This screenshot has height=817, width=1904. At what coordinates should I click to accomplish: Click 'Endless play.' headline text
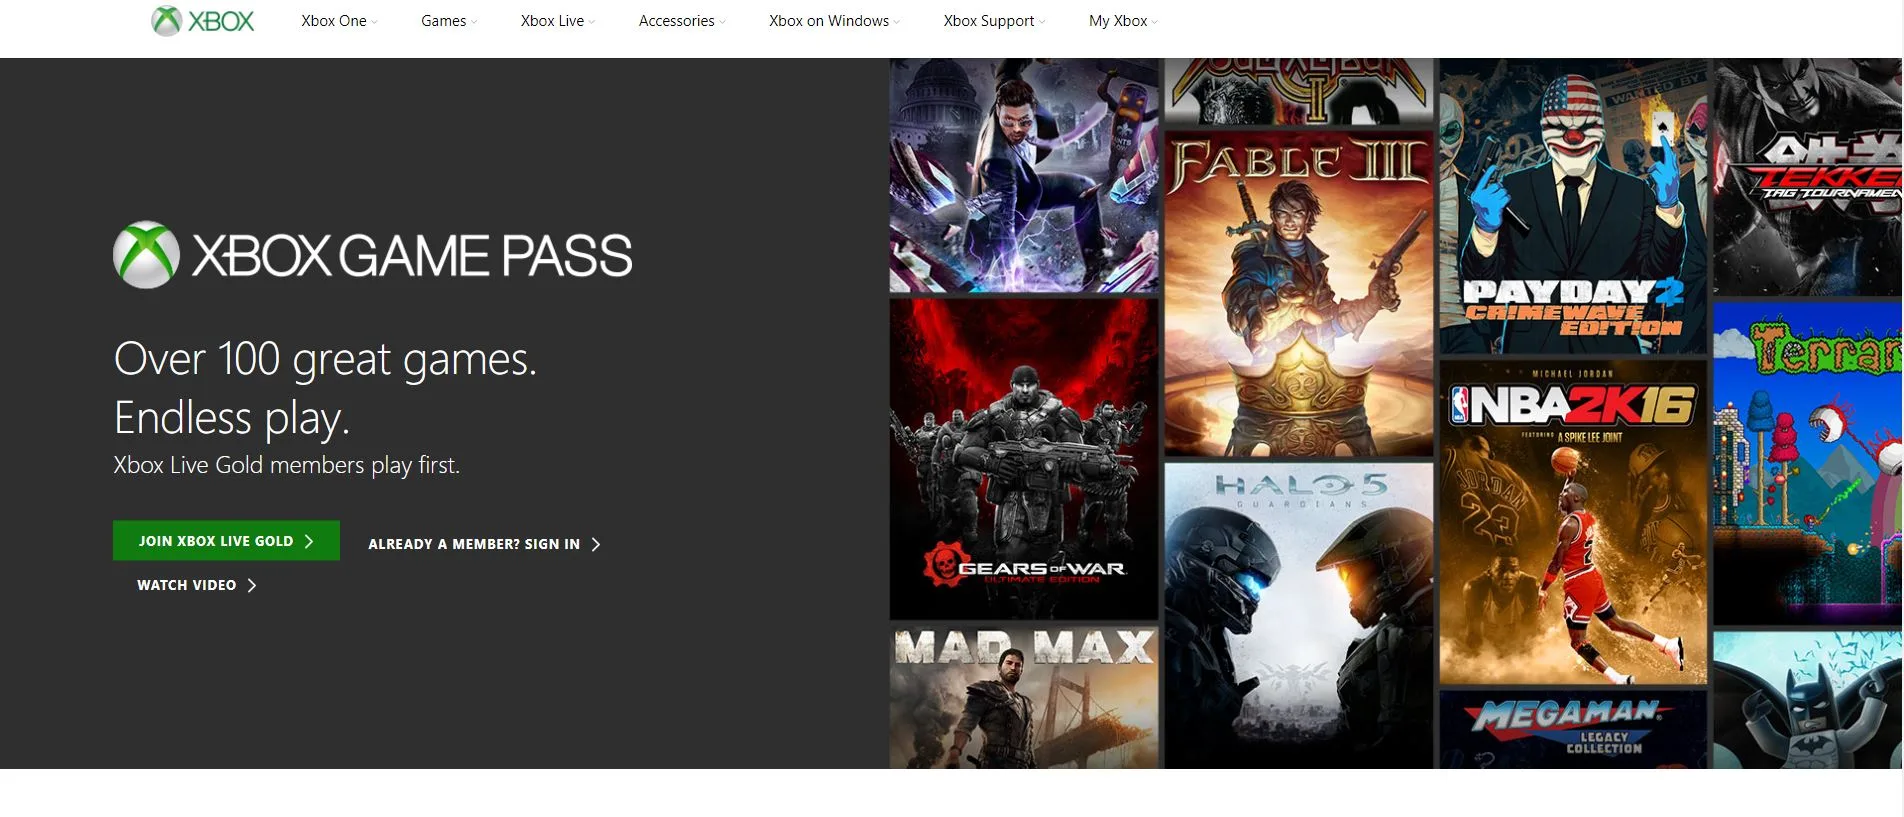click(x=232, y=418)
